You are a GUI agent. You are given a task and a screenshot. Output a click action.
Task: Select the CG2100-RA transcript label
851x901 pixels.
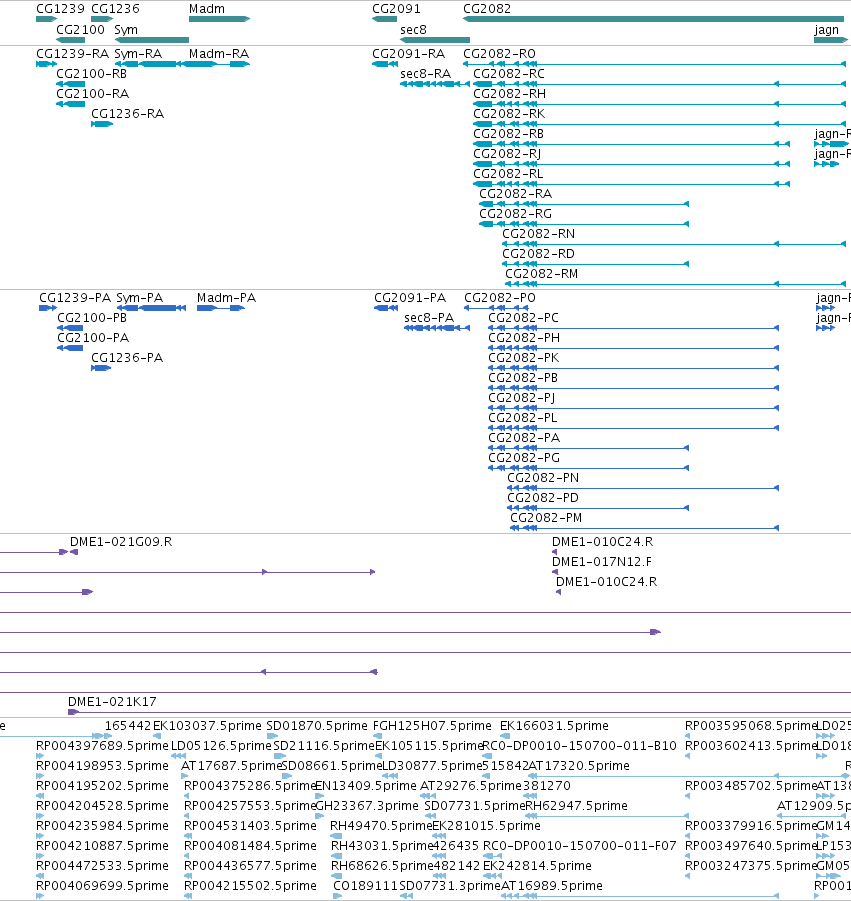coord(93,93)
